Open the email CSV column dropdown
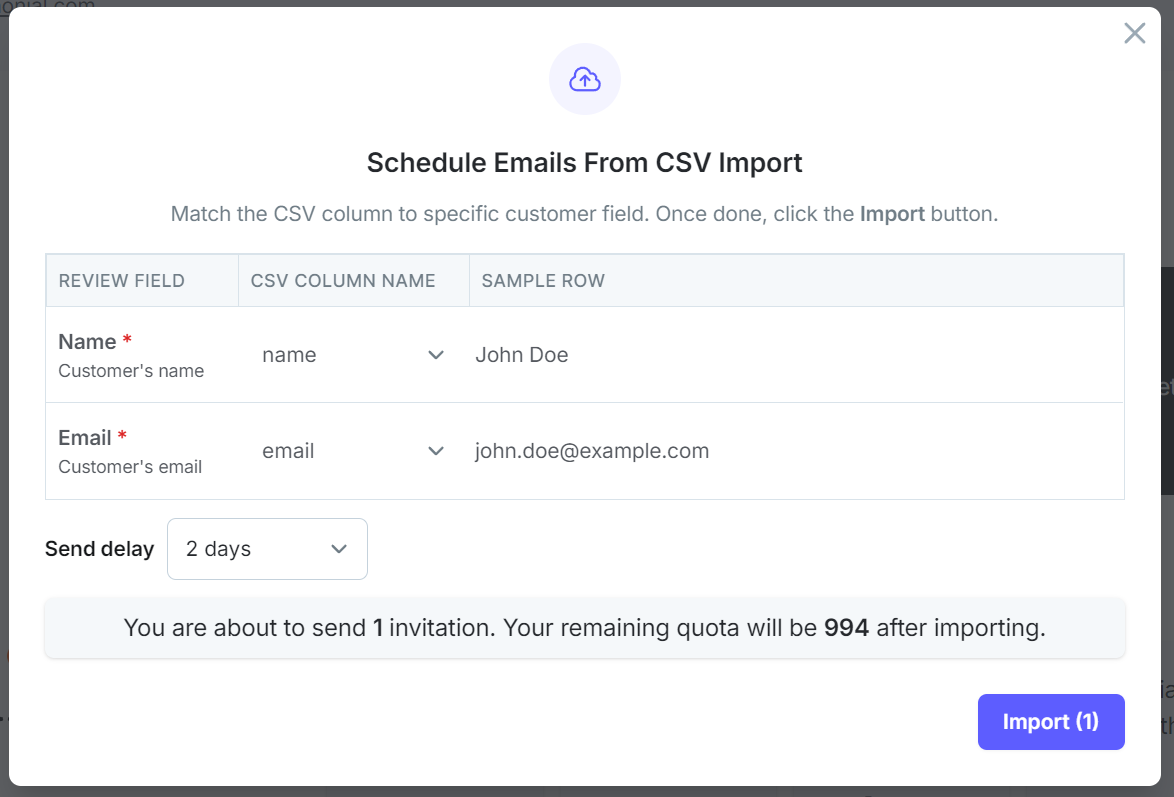This screenshot has height=797, width=1174. 353,451
